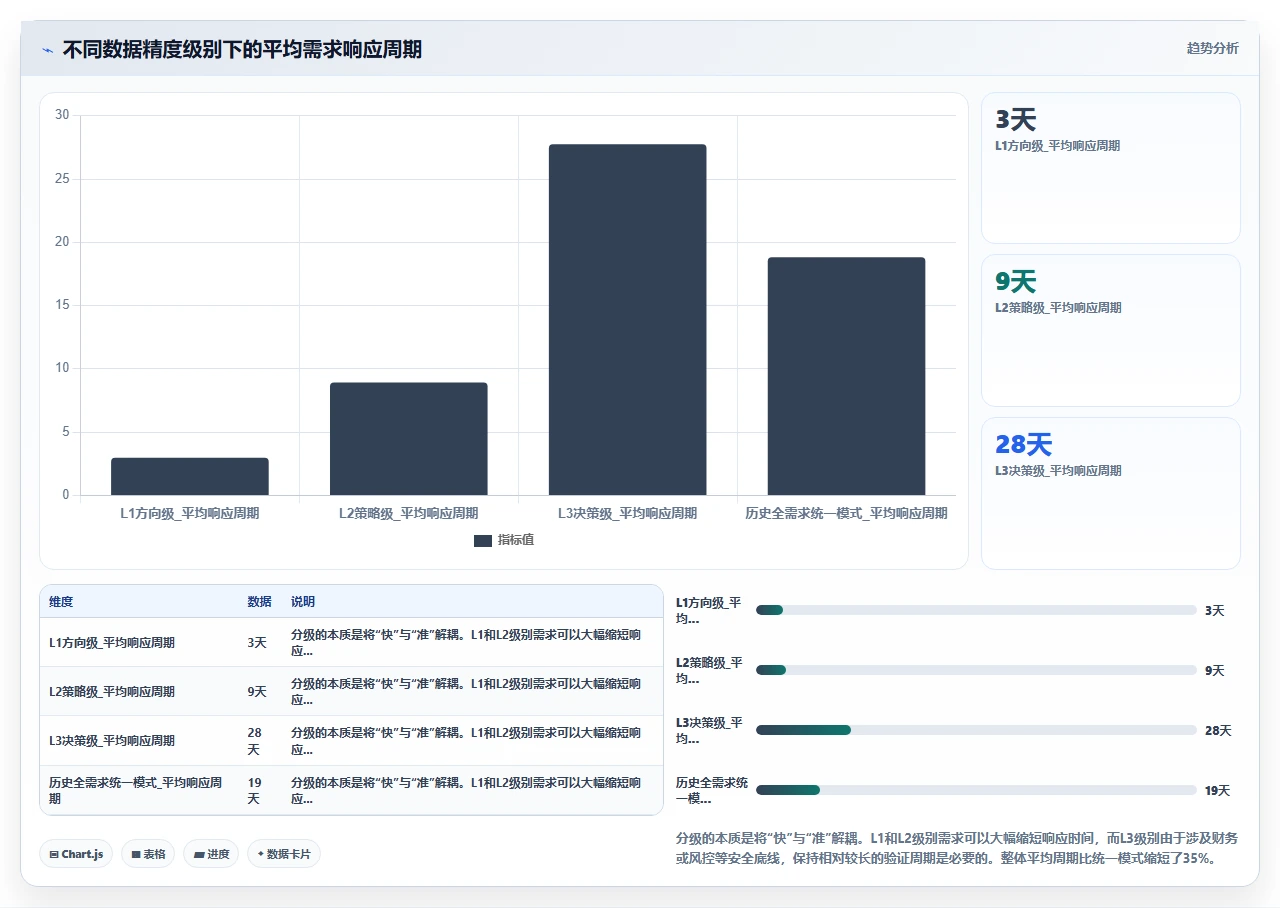The width and height of the screenshot is (1280, 908).
Task: Click the Chart.js tag icon
Action: point(54,854)
